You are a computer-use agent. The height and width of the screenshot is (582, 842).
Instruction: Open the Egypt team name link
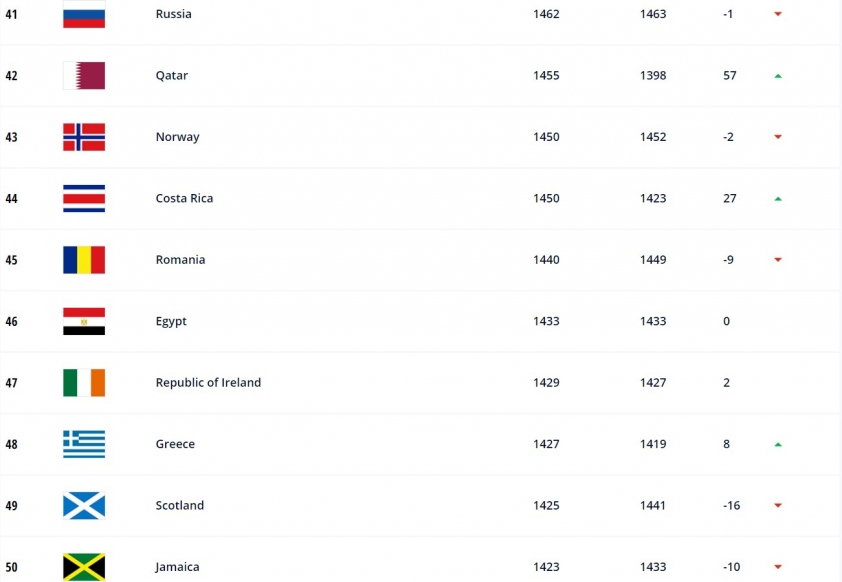click(x=171, y=322)
